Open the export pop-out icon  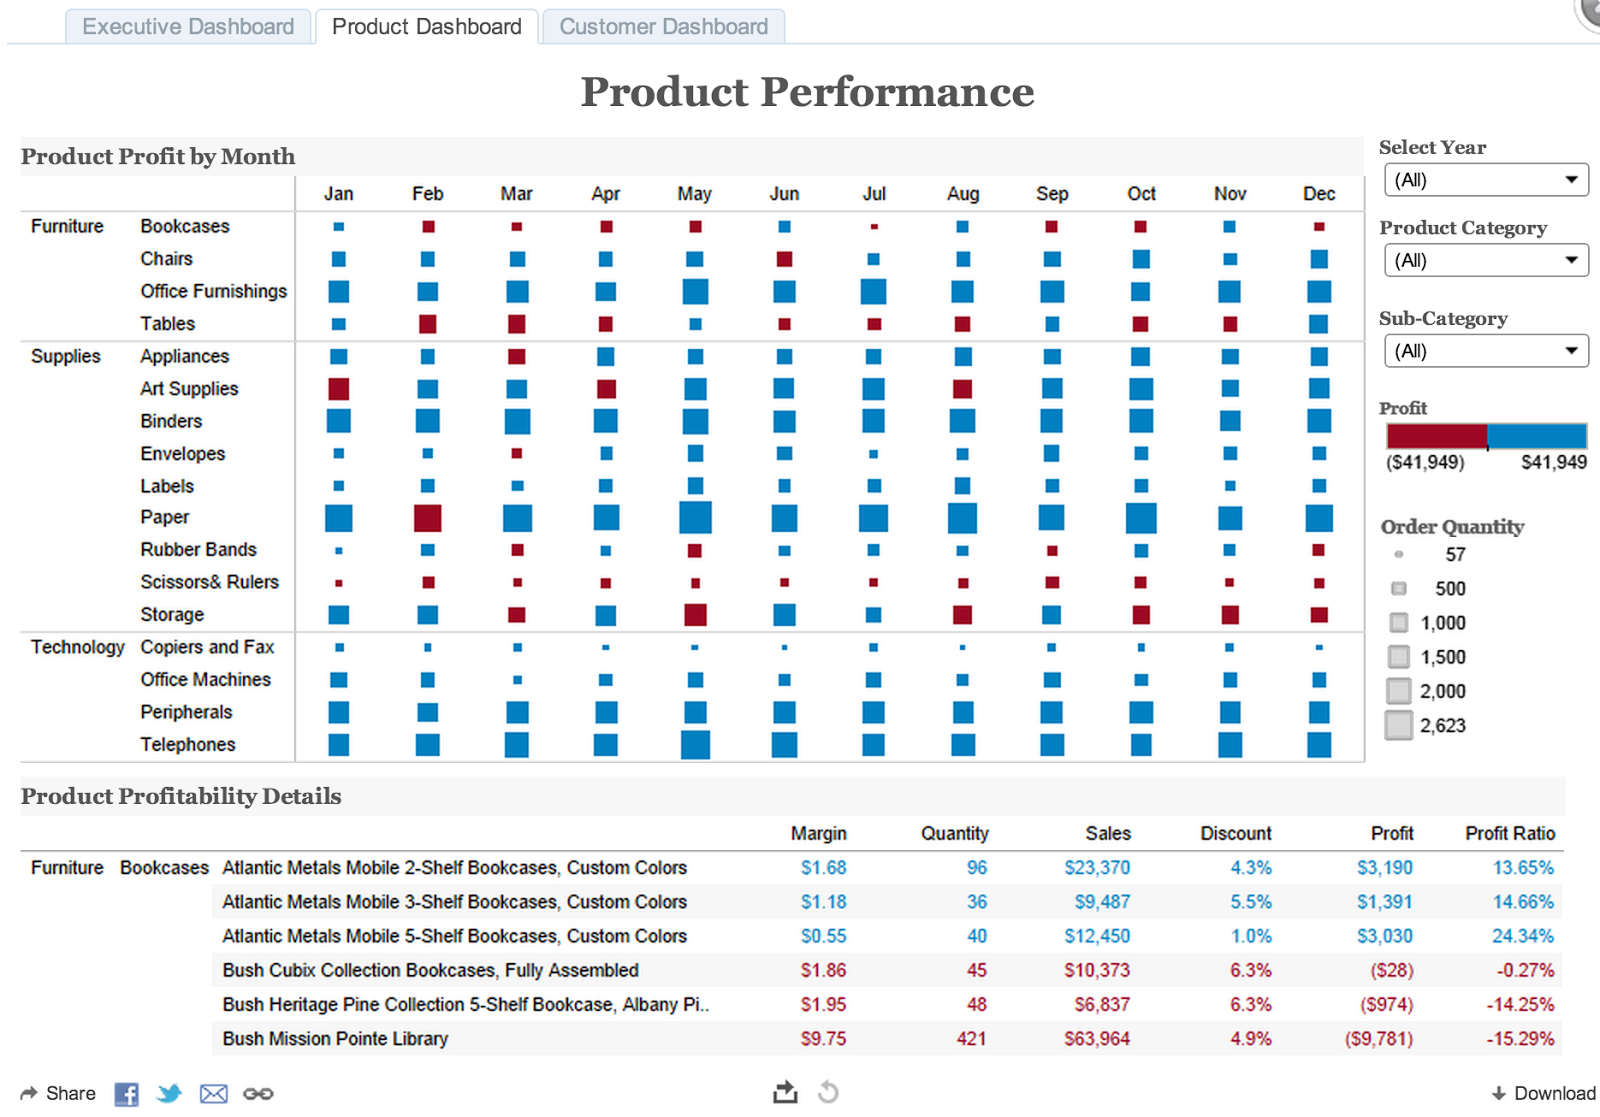(786, 1092)
